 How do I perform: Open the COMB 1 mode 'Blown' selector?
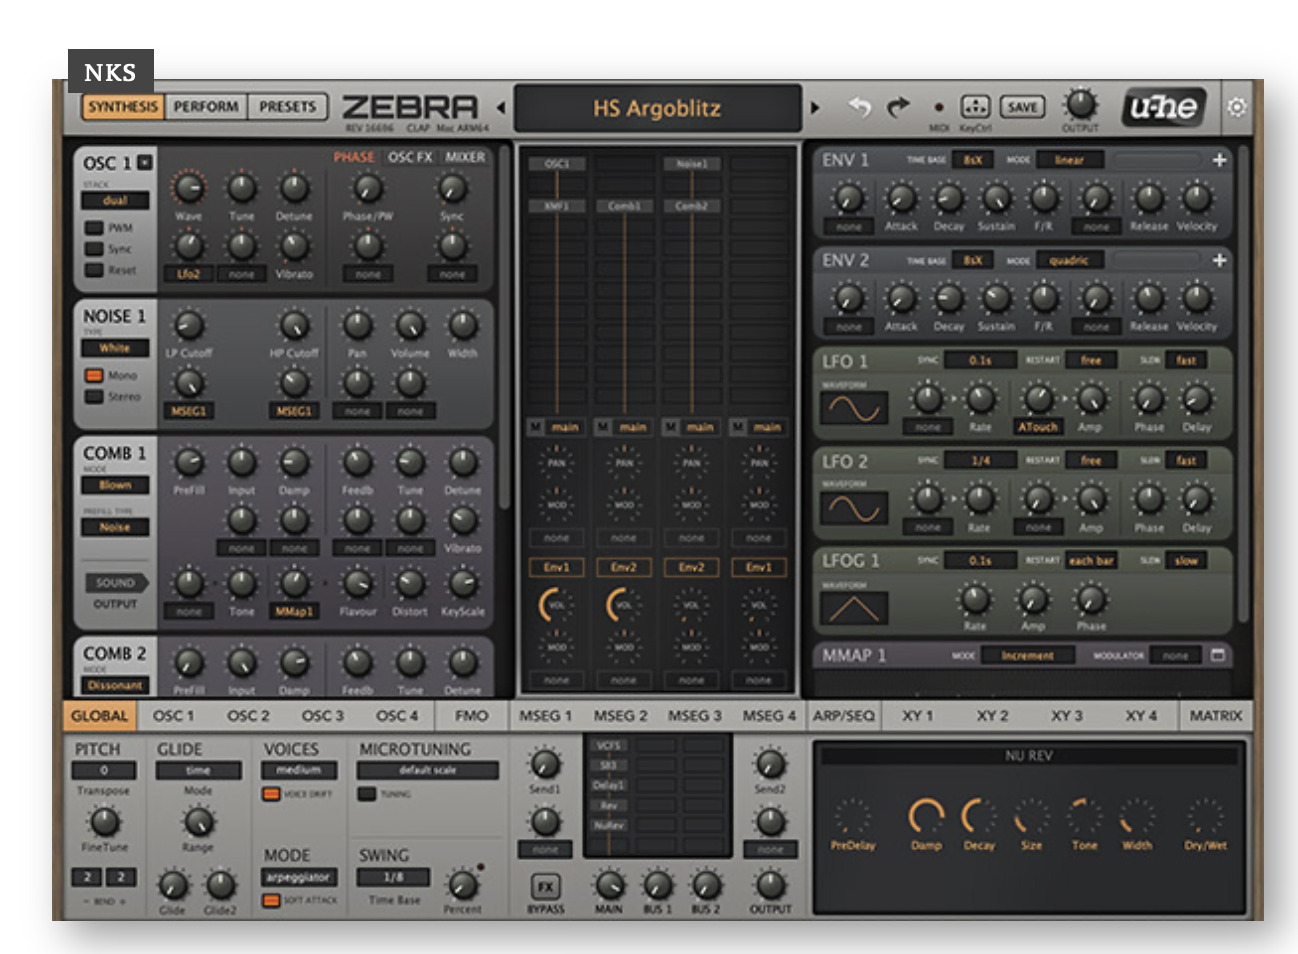tap(115, 485)
